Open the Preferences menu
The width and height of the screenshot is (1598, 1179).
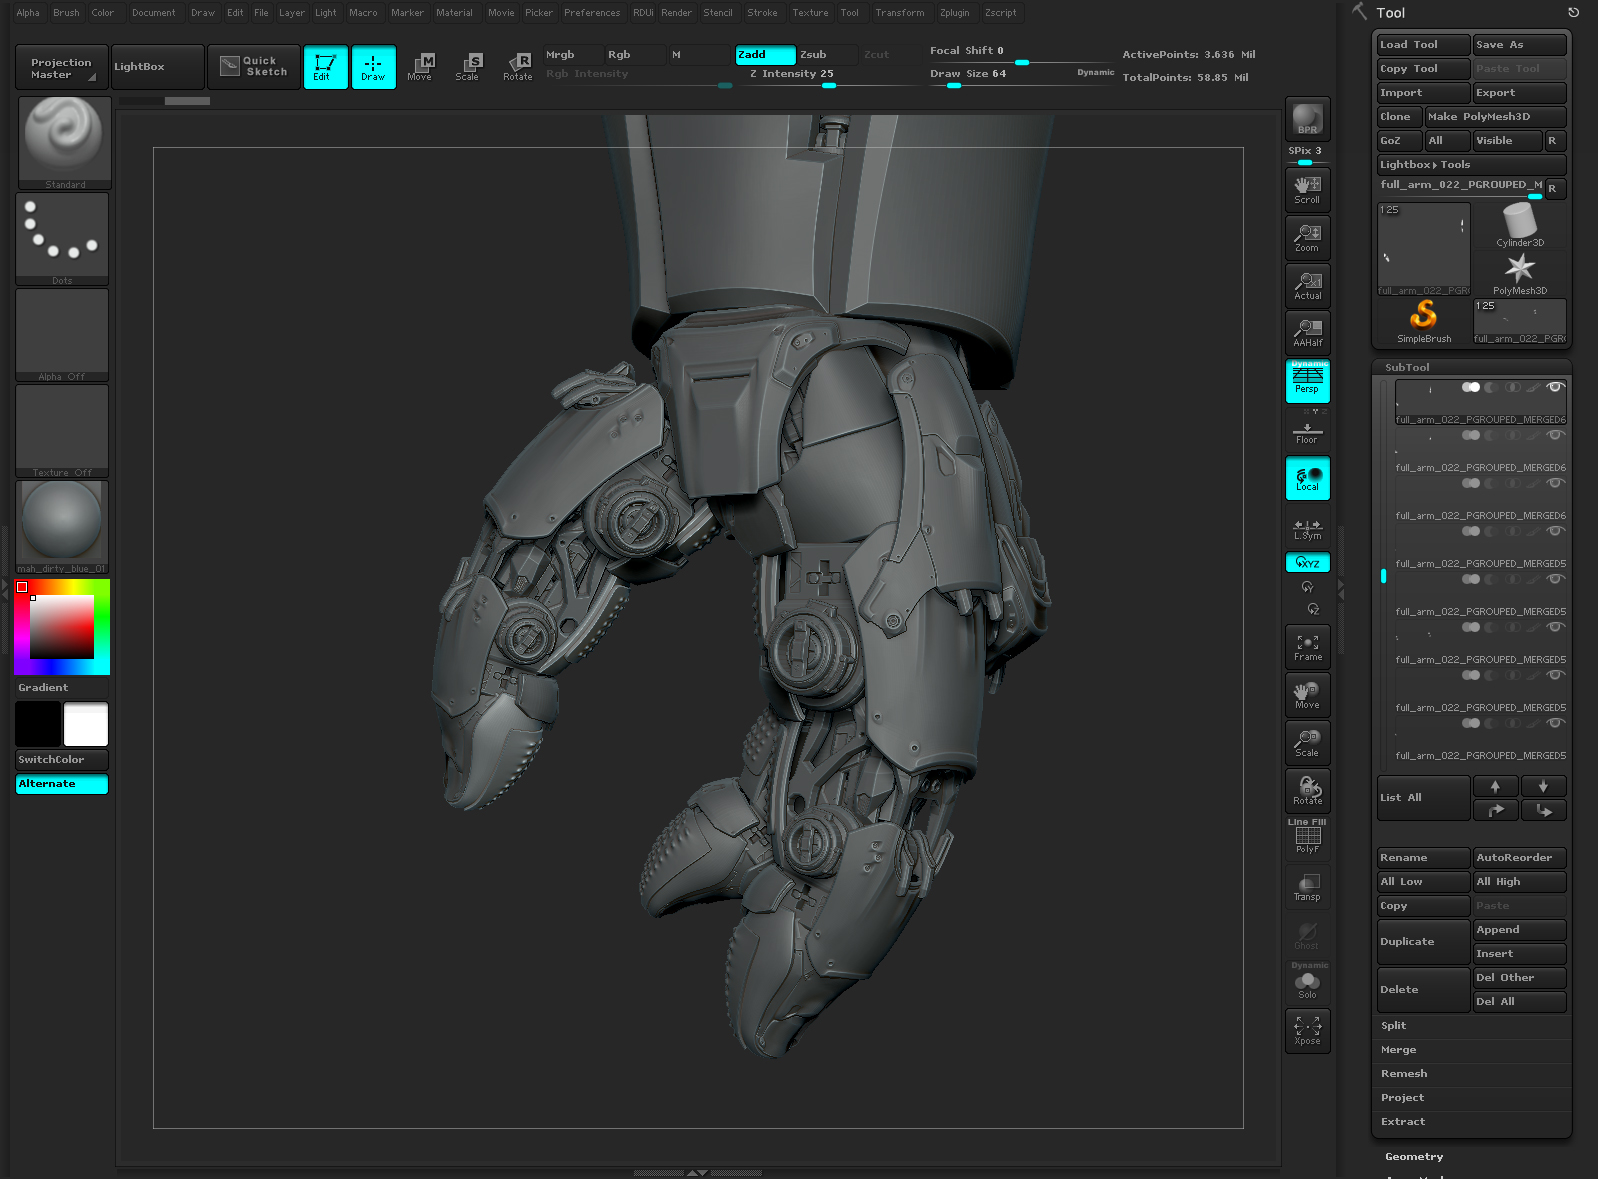pyautogui.click(x=592, y=13)
